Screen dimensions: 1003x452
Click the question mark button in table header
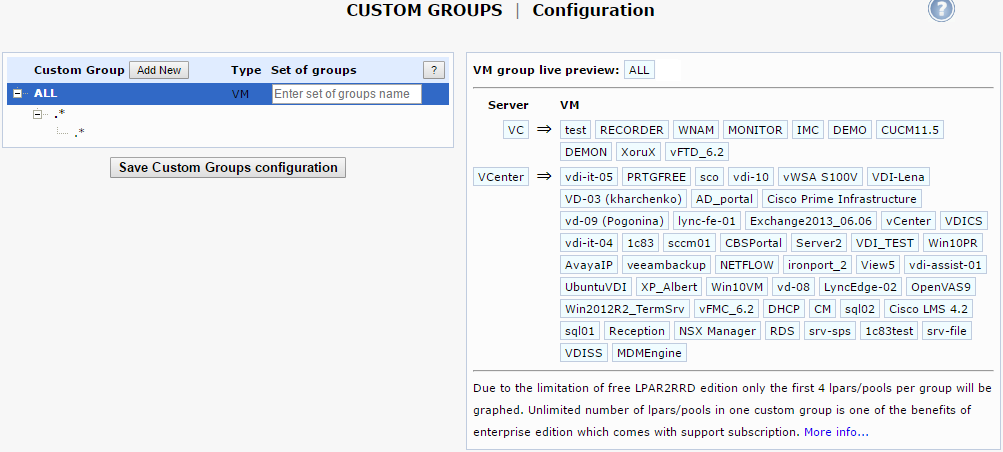tap(433, 70)
